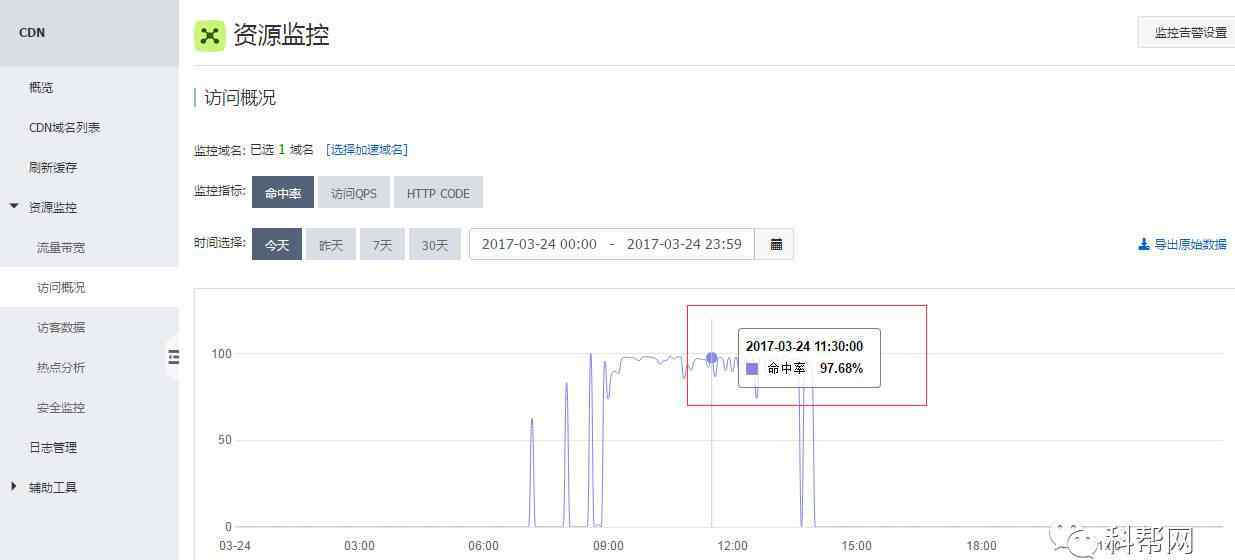1235x560 pixels.
Task: Click the start date 2017-03-24 00:00 field
Action: pyautogui.click(x=539, y=244)
